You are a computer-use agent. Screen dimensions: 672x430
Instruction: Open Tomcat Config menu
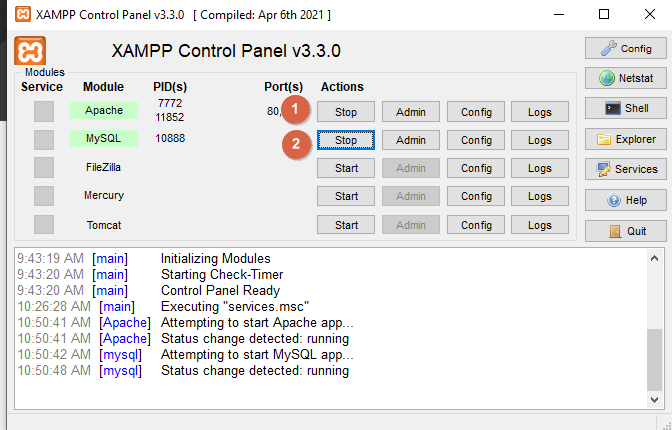coord(476,225)
